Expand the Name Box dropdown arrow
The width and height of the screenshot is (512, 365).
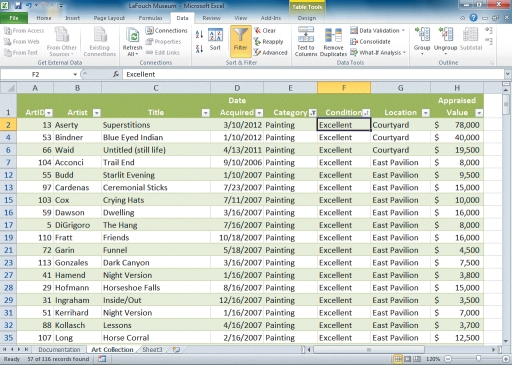(x=75, y=74)
